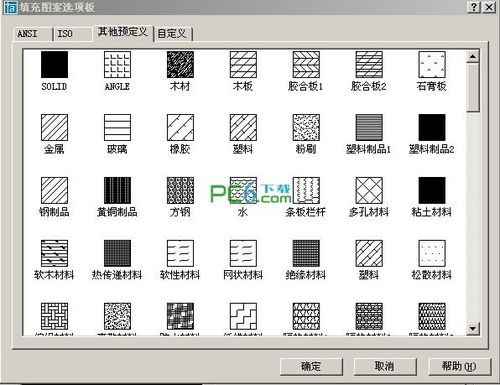Pick the 木材 hatch pattern
The width and height of the screenshot is (500, 385).
click(x=180, y=65)
